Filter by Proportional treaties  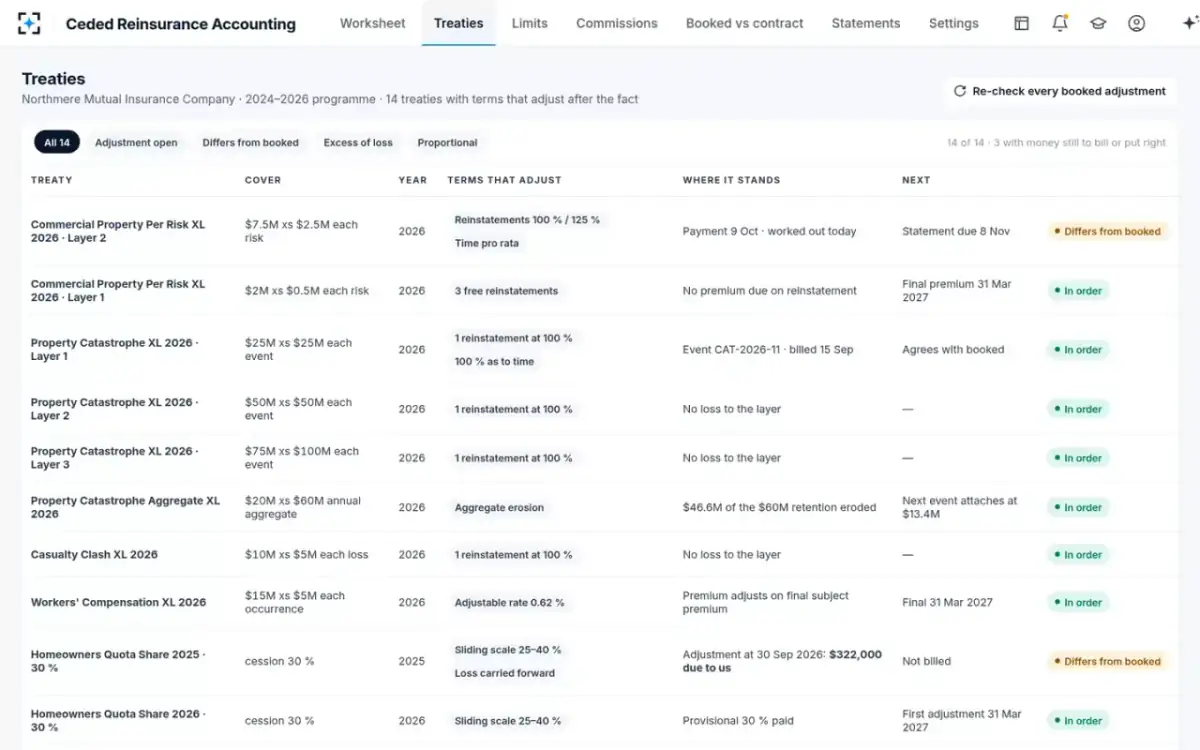point(447,142)
